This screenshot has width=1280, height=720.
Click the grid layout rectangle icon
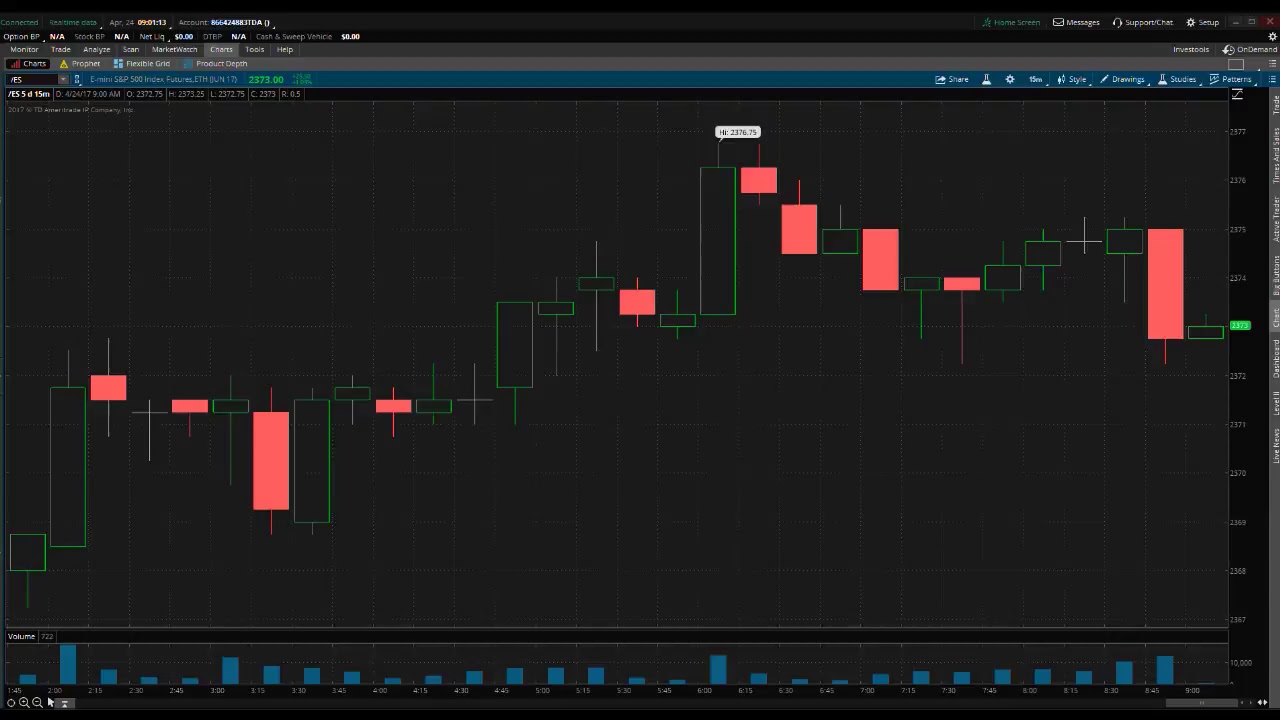1236,64
